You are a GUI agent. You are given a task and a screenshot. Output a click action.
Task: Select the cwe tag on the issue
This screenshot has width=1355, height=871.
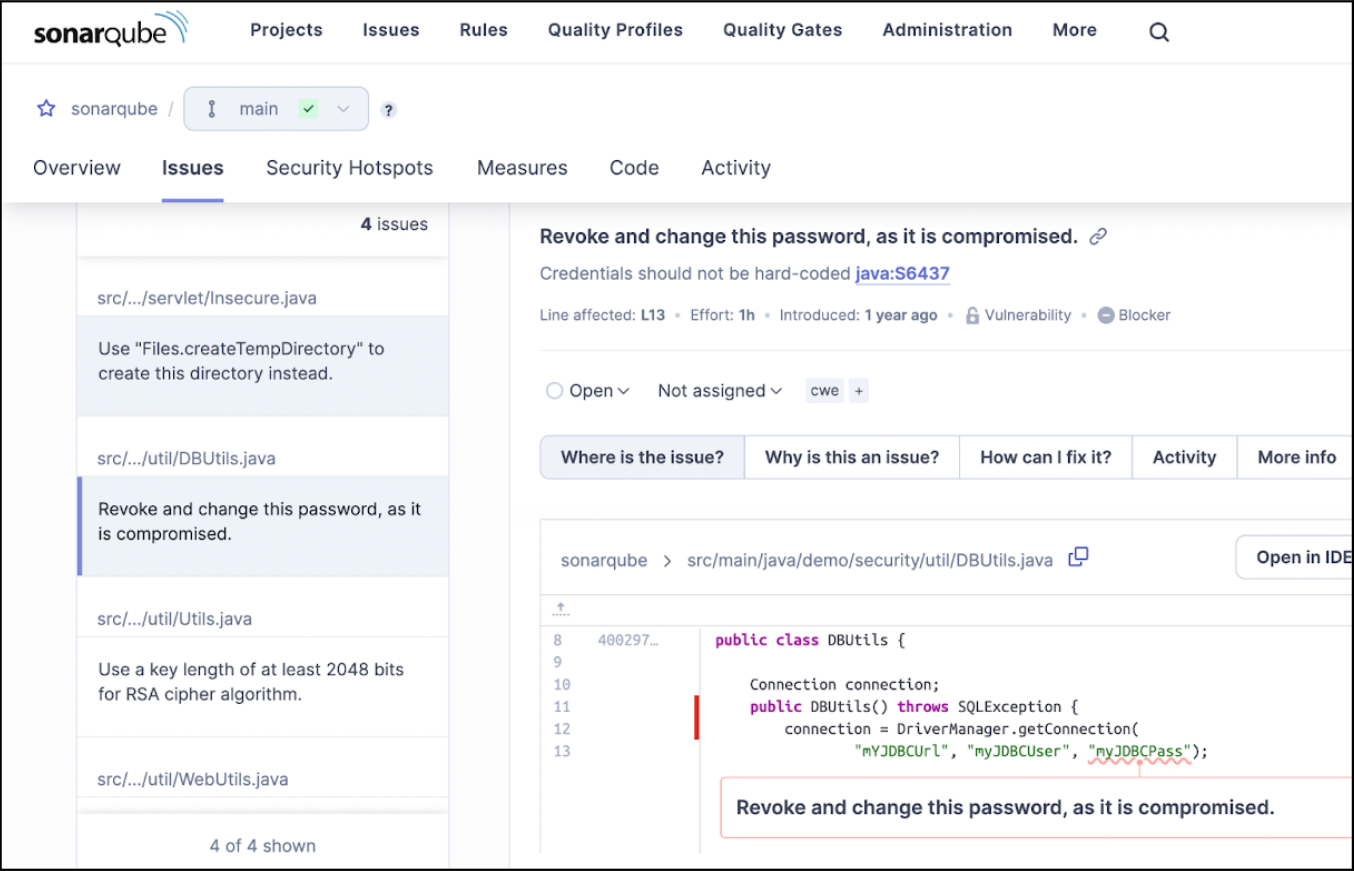click(x=823, y=390)
